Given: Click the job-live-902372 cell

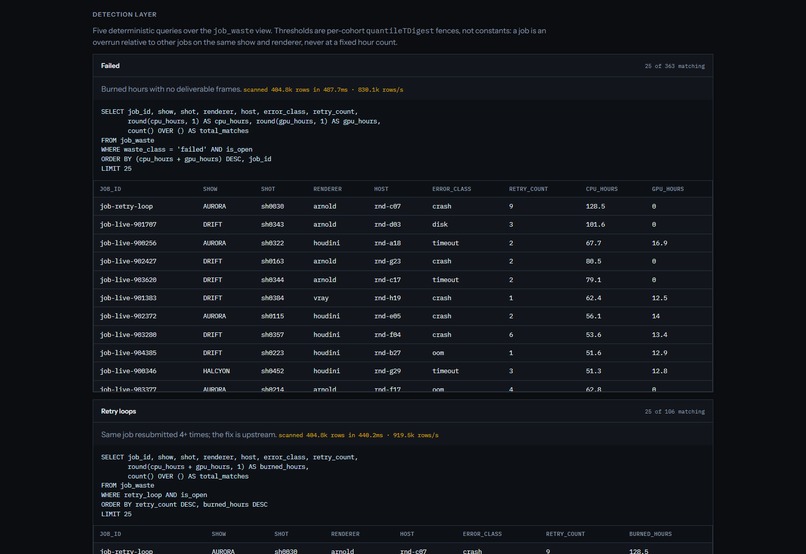Looking at the screenshot, I should [x=128, y=316].
